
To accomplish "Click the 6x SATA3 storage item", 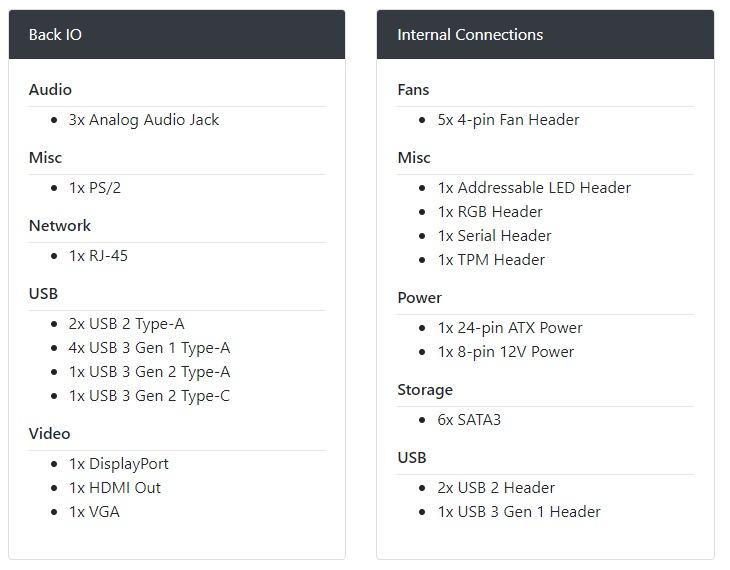I will point(469,420).
